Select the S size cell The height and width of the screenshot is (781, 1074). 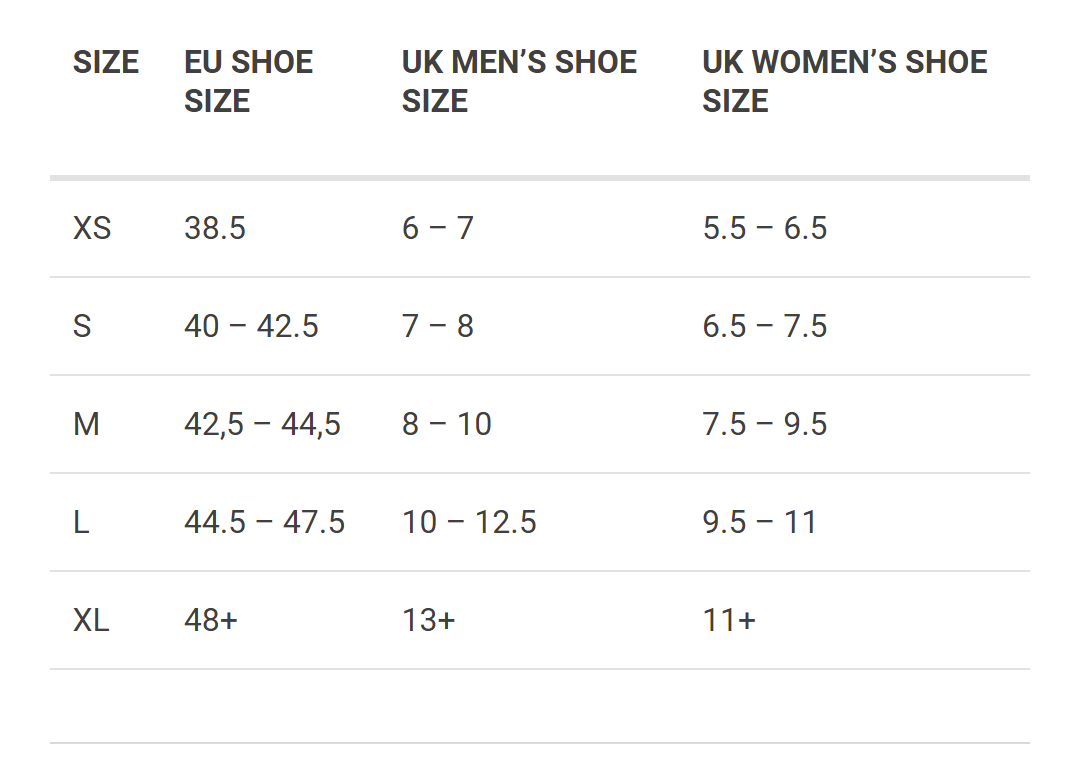pos(82,327)
